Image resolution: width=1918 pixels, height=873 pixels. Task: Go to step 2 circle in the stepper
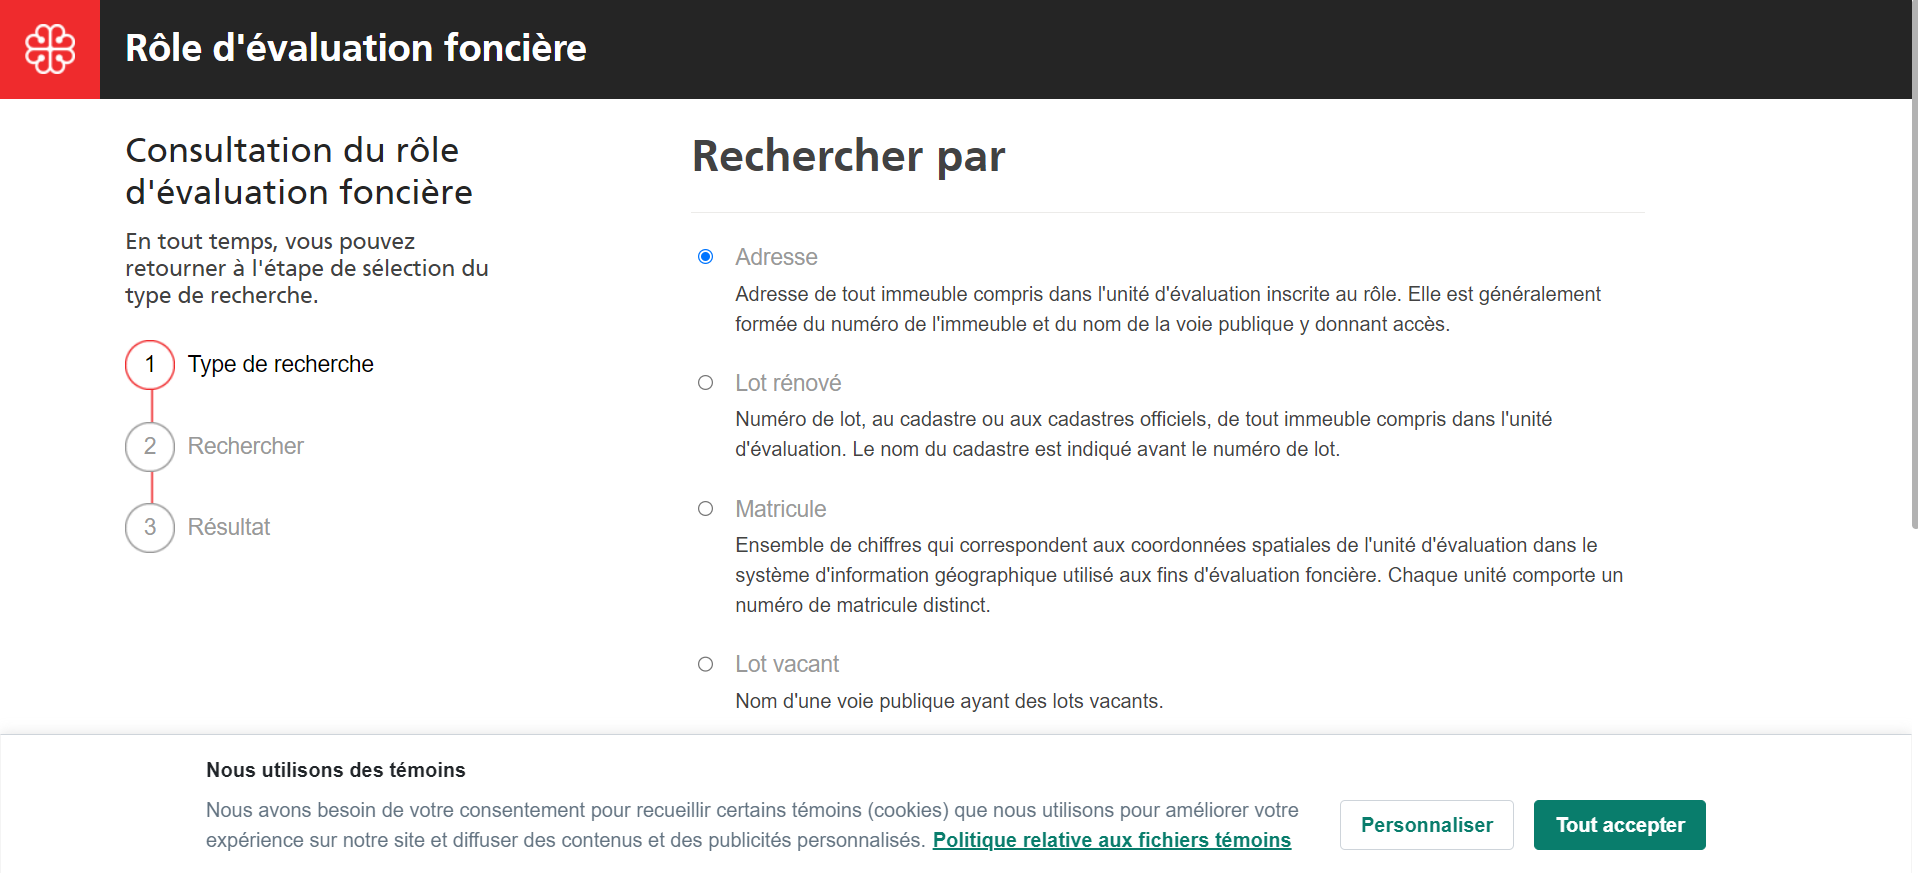coord(150,446)
